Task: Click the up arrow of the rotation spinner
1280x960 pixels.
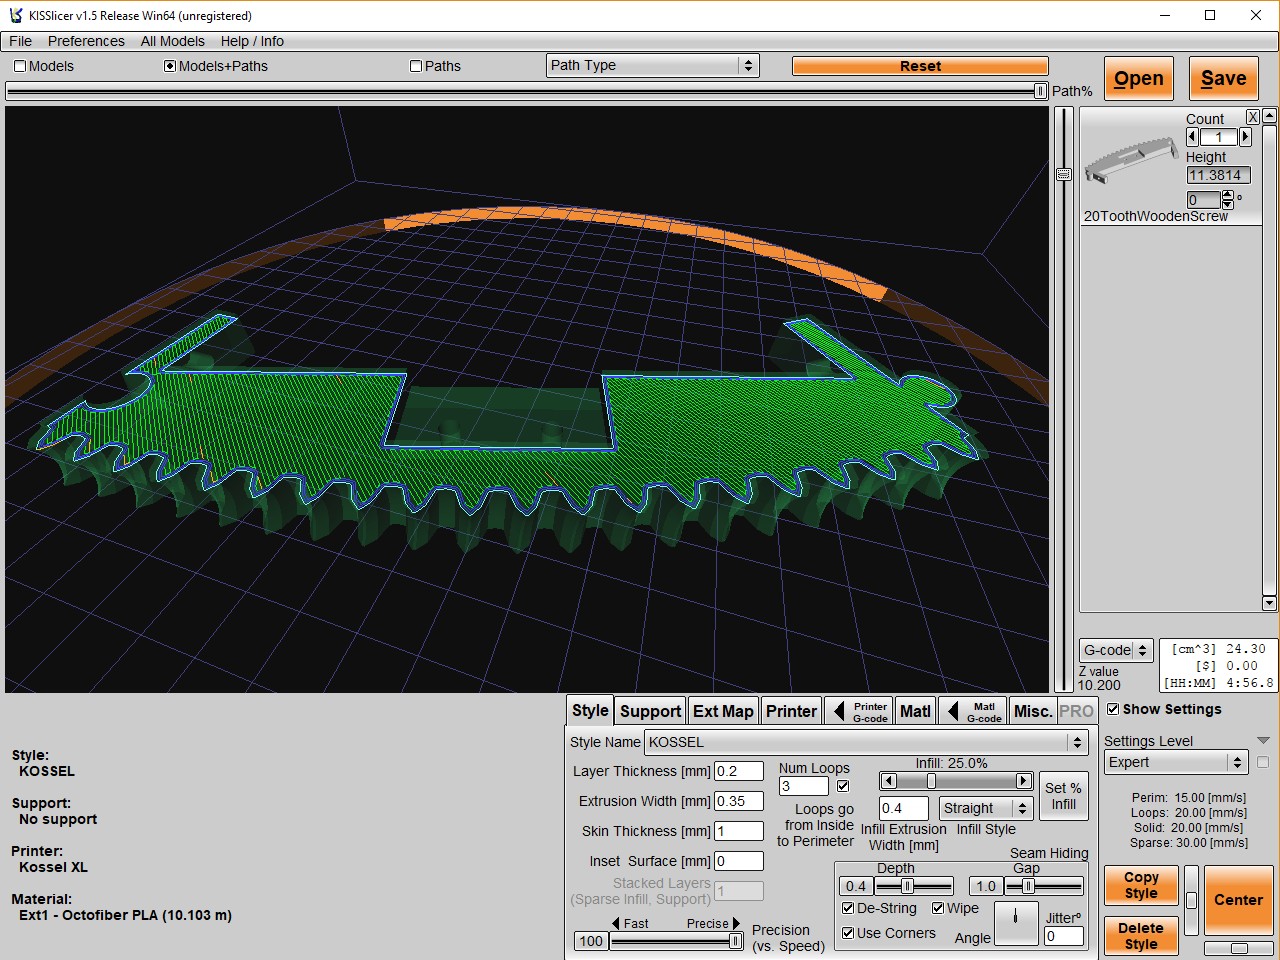Action: [1228, 195]
